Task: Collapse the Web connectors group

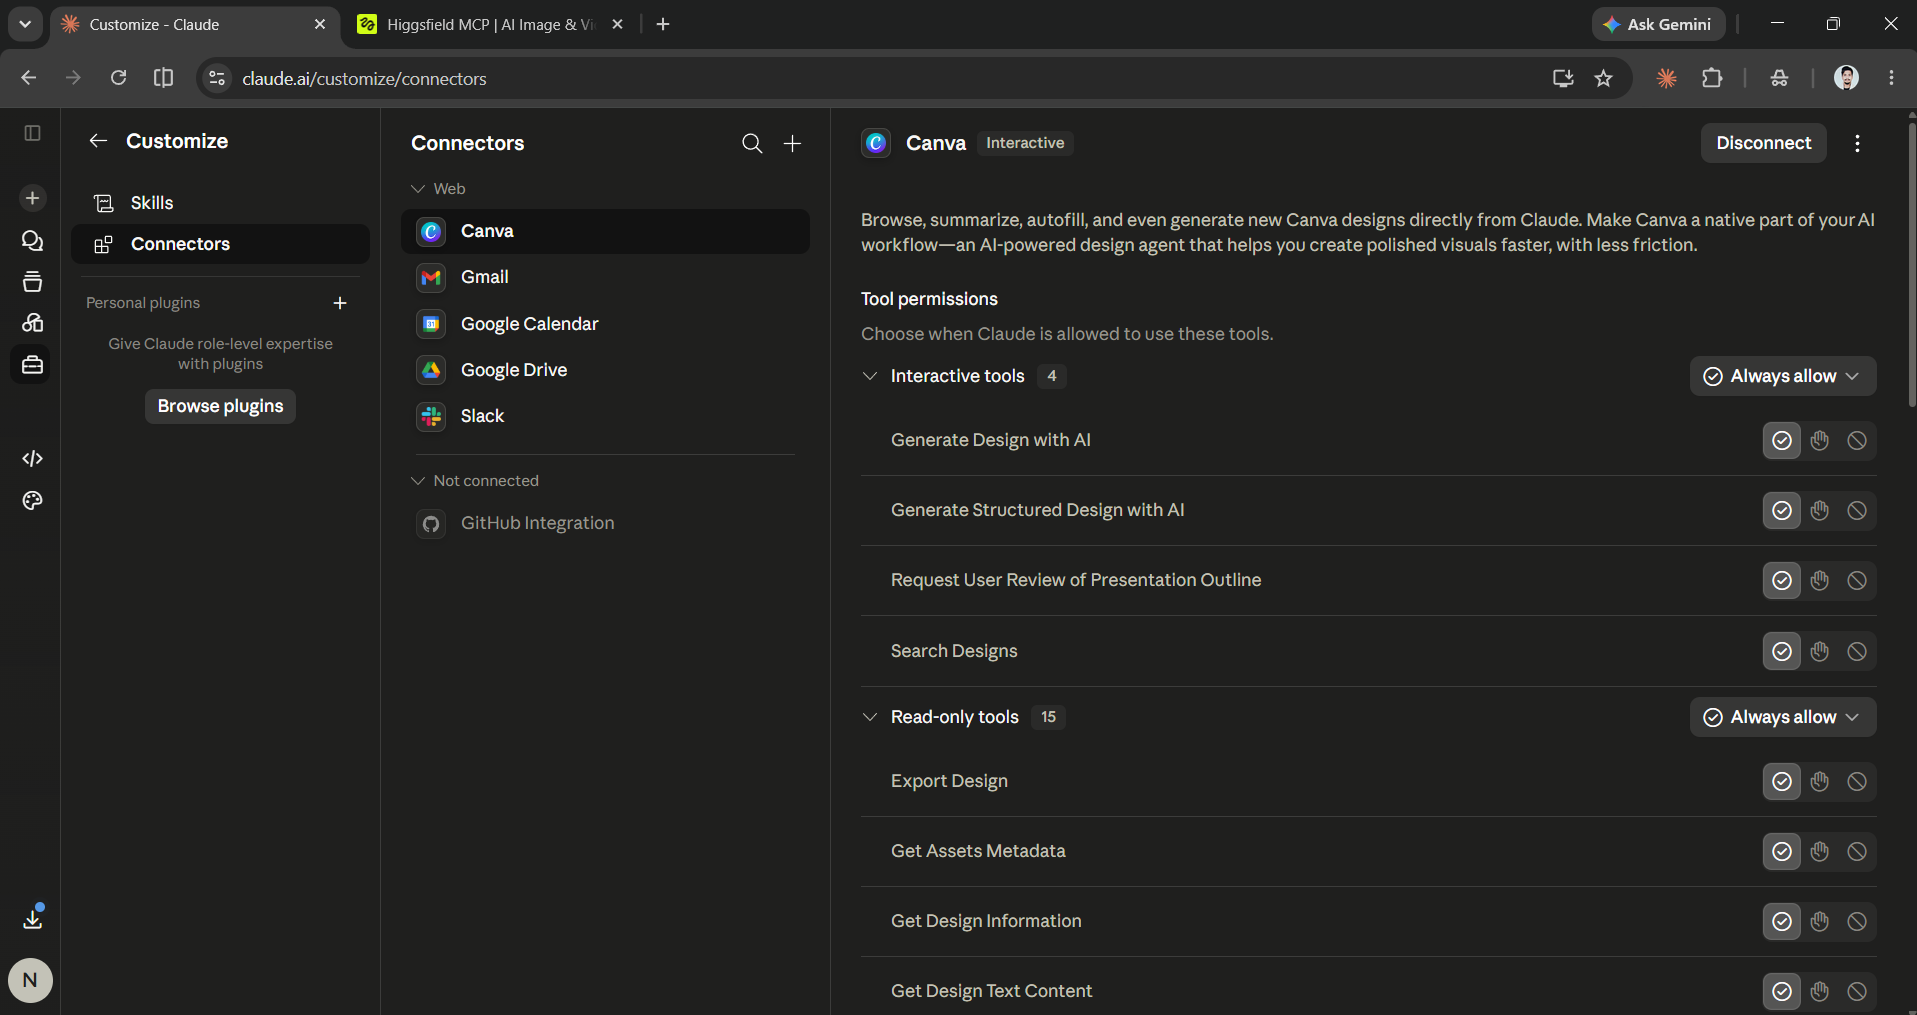Action: (x=418, y=189)
